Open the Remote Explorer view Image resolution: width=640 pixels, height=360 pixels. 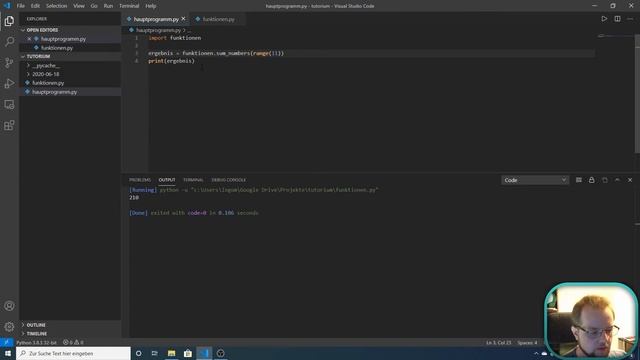[x=9, y=104]
